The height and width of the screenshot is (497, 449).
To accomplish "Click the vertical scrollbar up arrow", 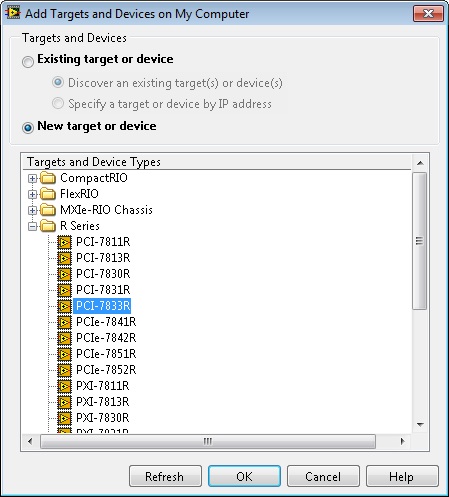I will [420, 163].
